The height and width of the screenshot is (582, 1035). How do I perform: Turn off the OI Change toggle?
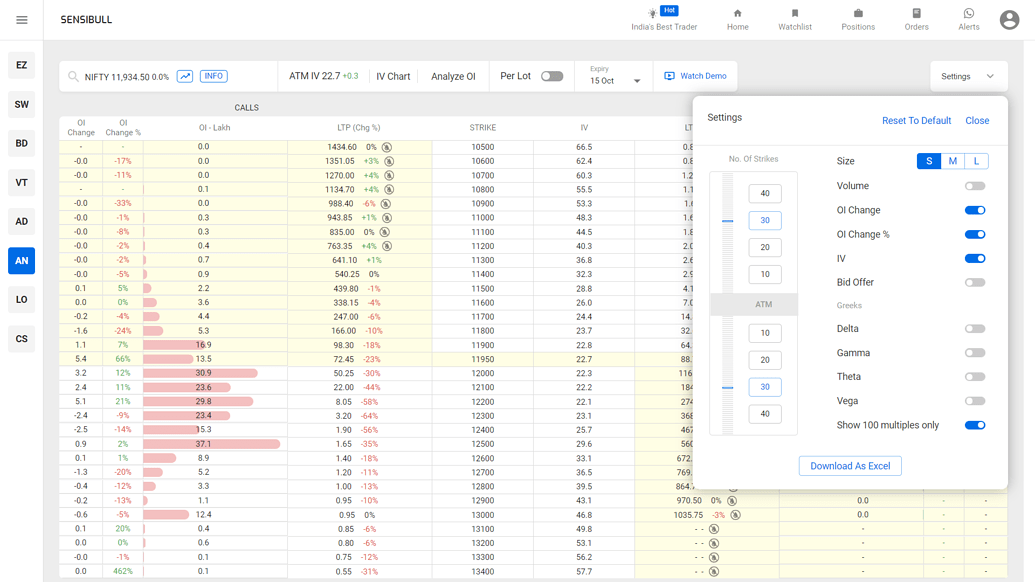[975, 210]
